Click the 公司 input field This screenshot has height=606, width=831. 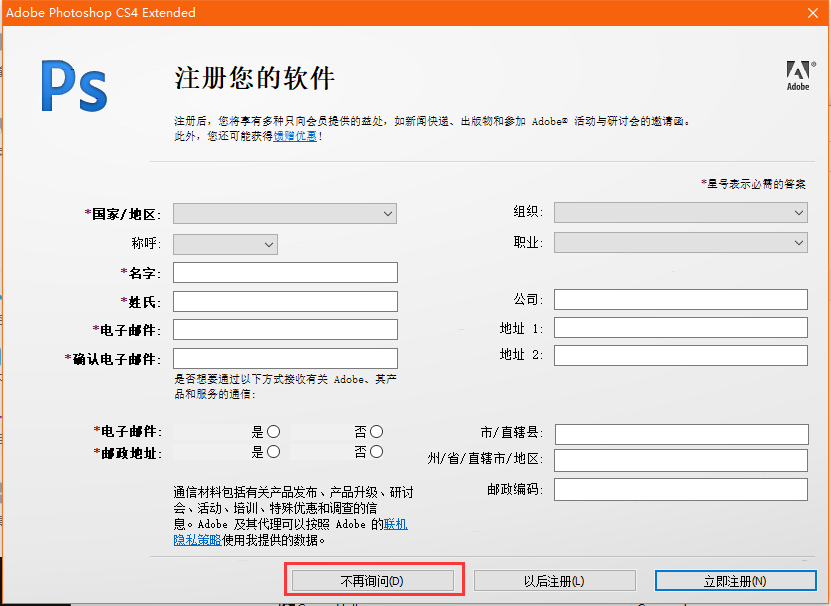tap(680, 300)
